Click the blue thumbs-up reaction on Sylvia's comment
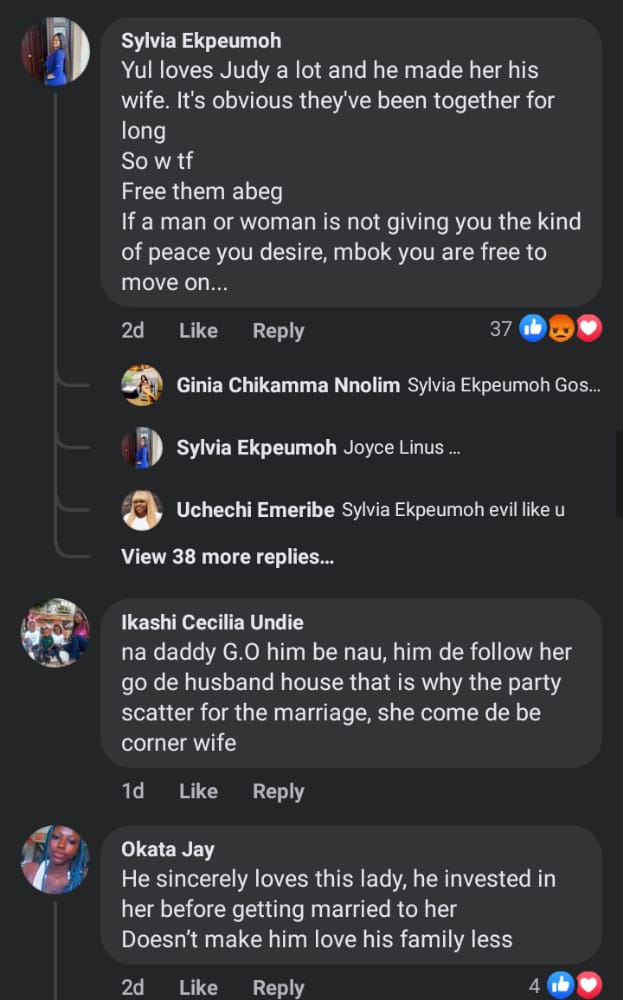Screen dimensions: 623x1000 [x=533, y=328]
